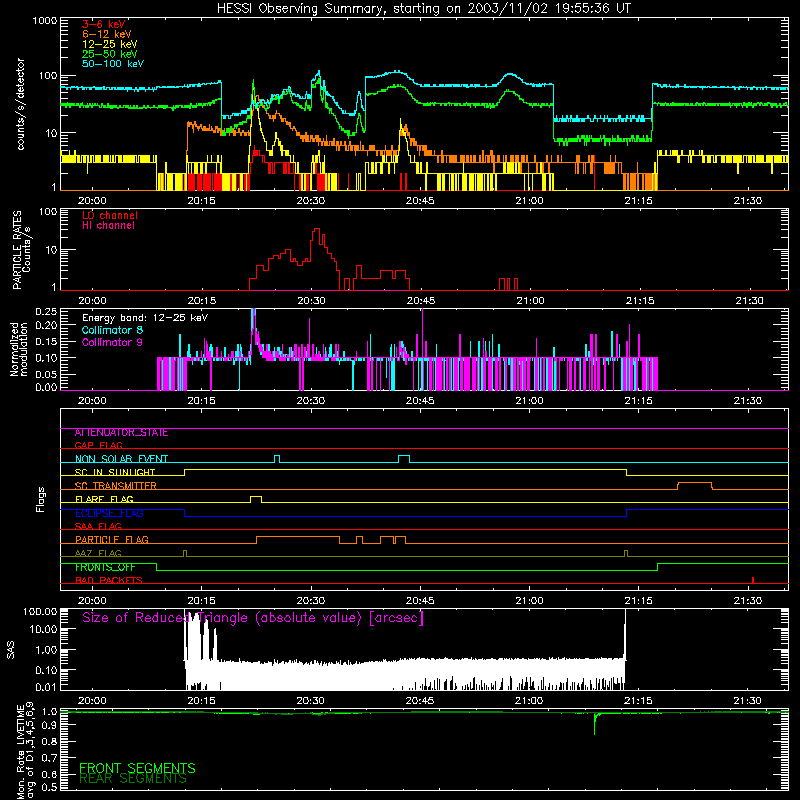Image resolution: width=800 pixels, height=800 pixels.
Task: Click the ATTENUATOR_STATE flag label
Action: pos(121,433)
